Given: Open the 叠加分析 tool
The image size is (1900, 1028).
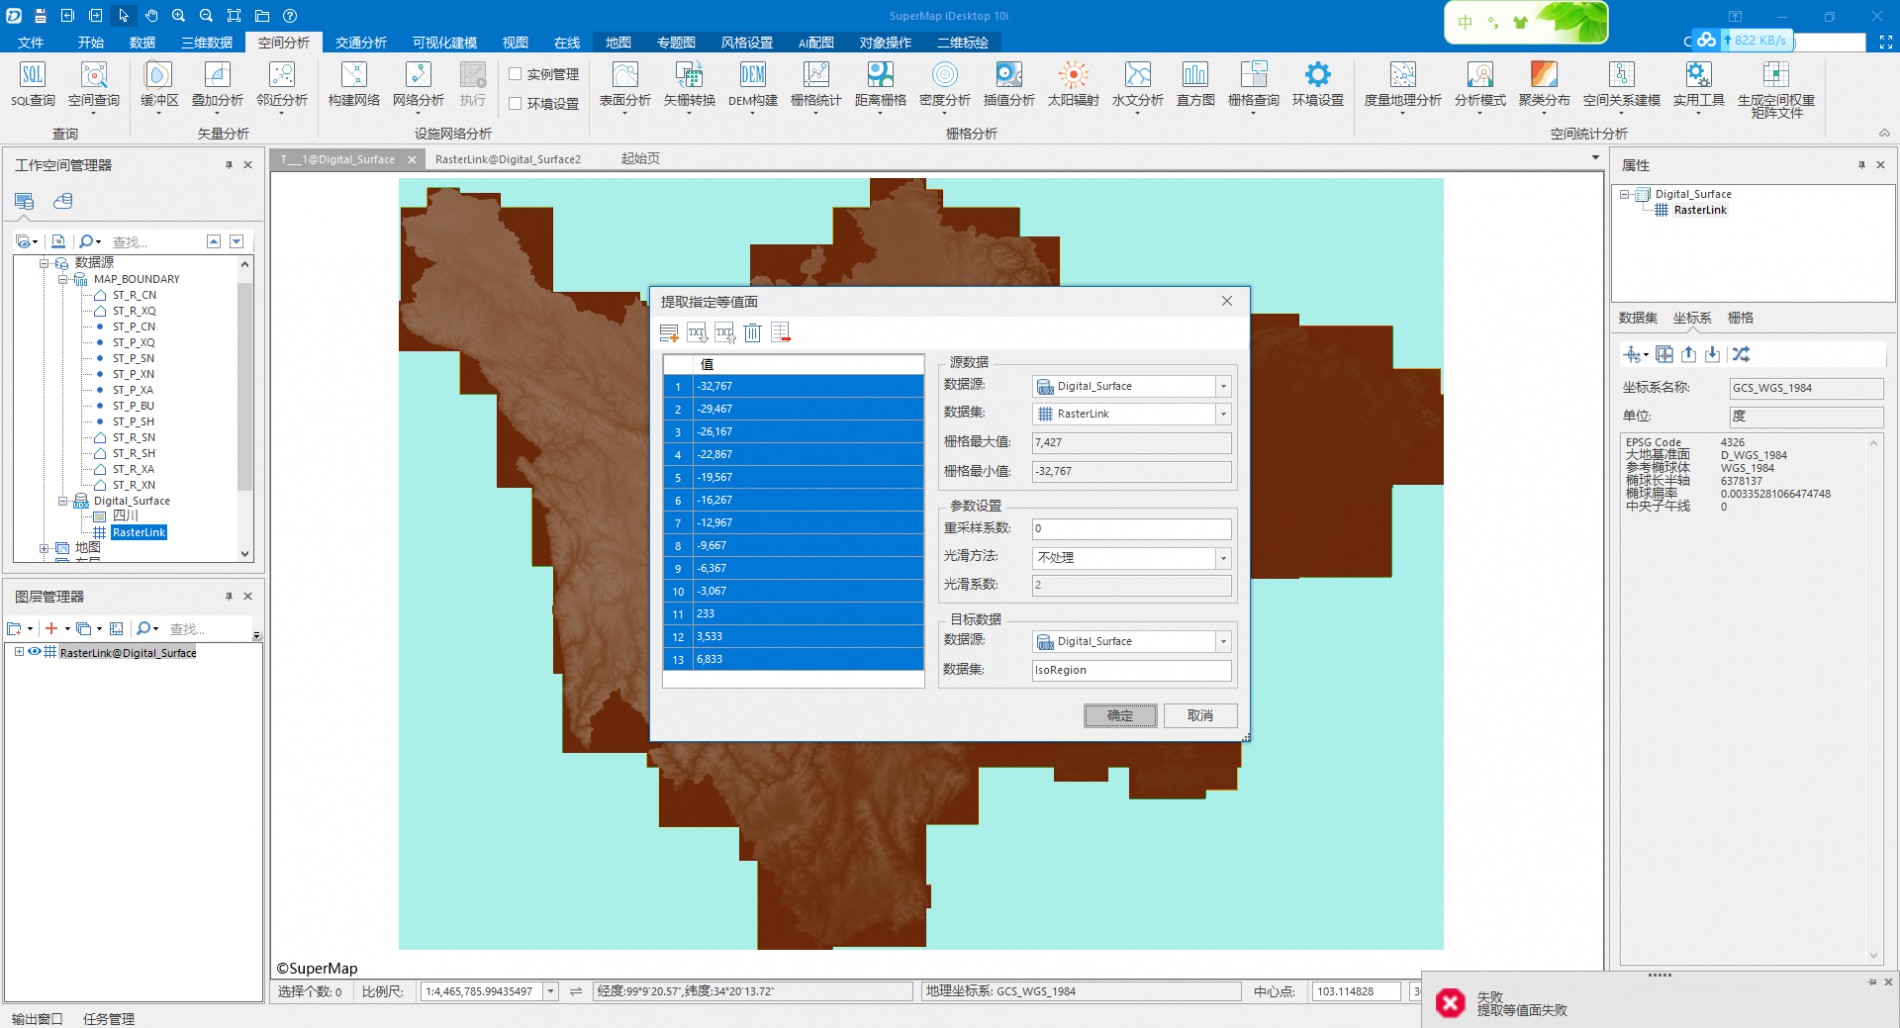Looking at the screenshot, I should tap(217, 85).
